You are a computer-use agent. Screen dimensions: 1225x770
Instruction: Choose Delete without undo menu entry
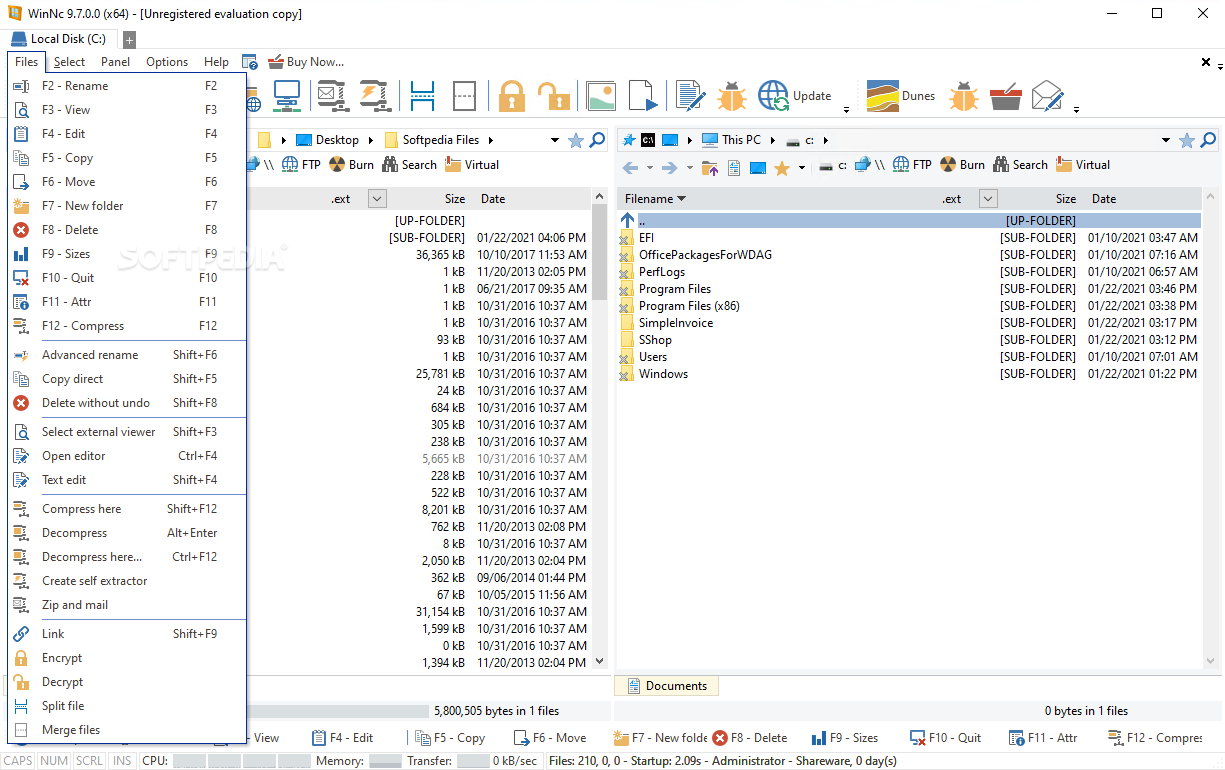tap(127, 403)
